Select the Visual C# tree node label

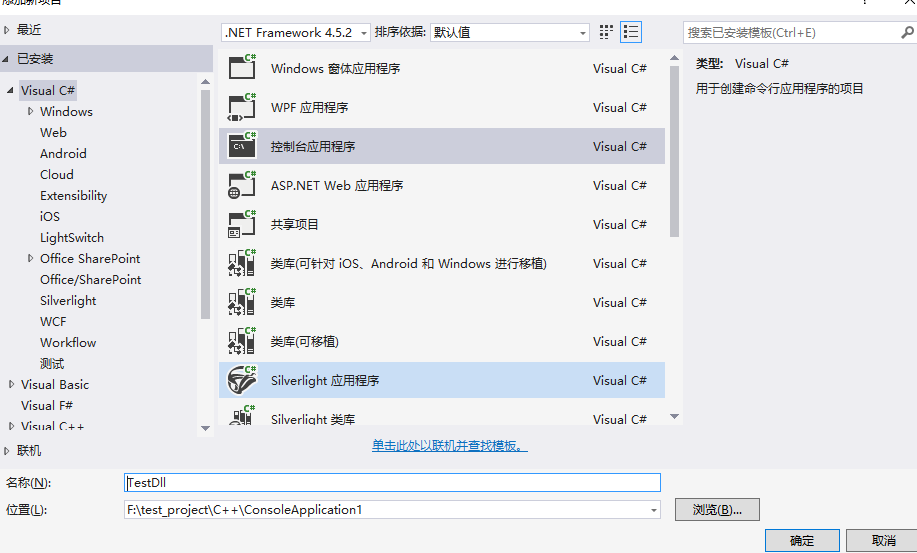(x=48, y=91)
